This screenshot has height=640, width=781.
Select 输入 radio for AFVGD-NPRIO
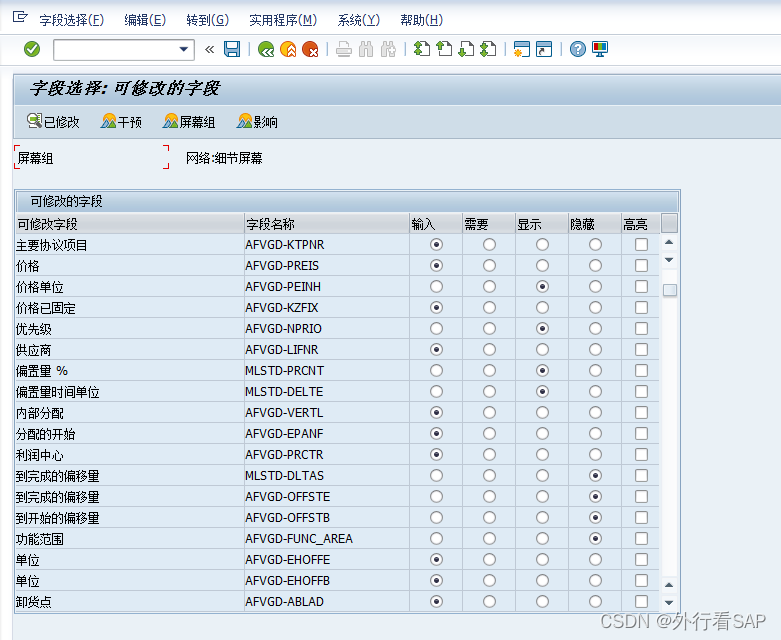tap(436, 329)
